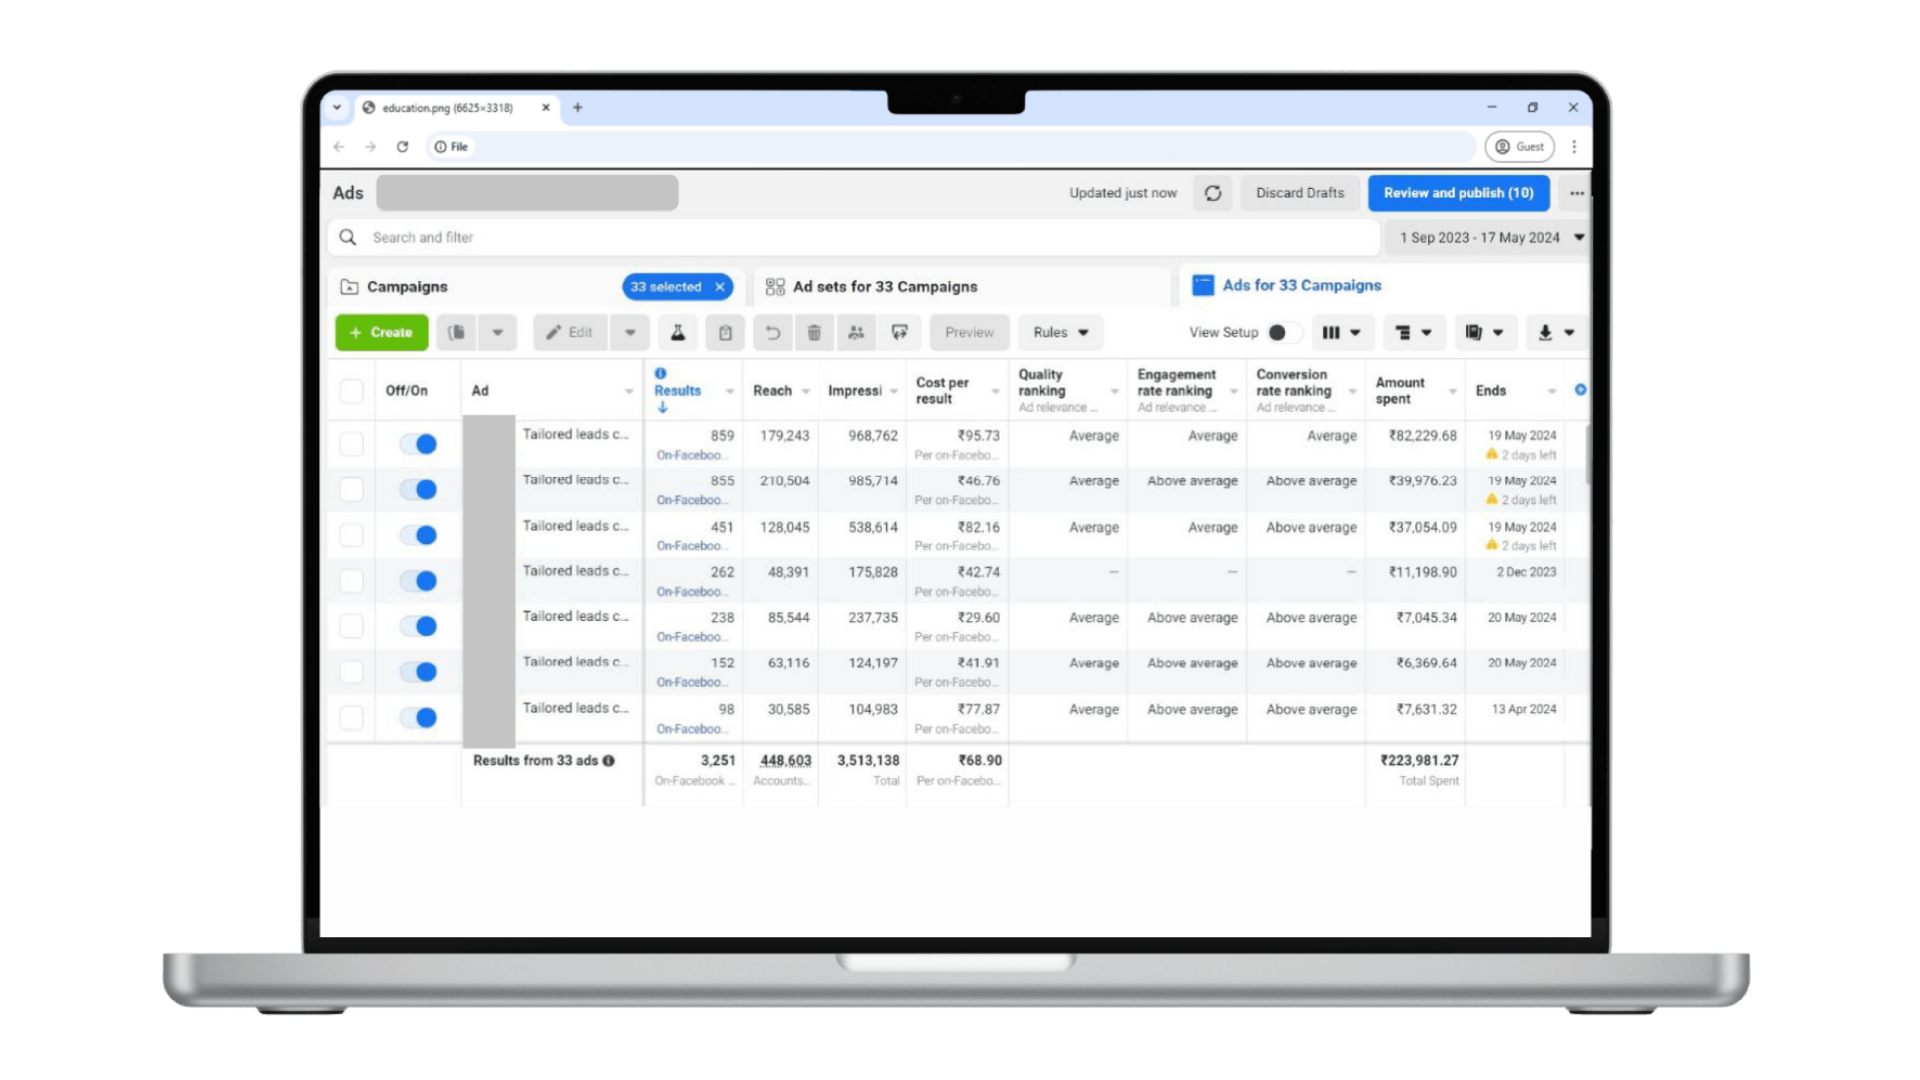Click the Discard Drafts button
This screenshot has height=1080, width=1920.
1299,193
